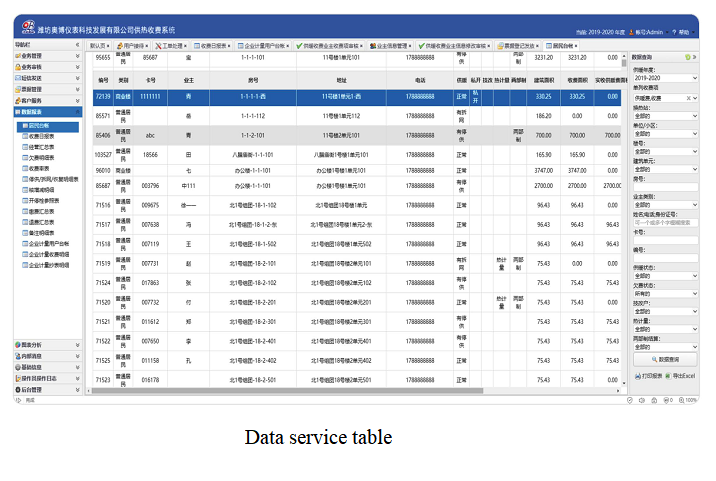Click the 帐号 Admin user icon
This screenshot has width=716, height=481.
[x=632, y=32]
